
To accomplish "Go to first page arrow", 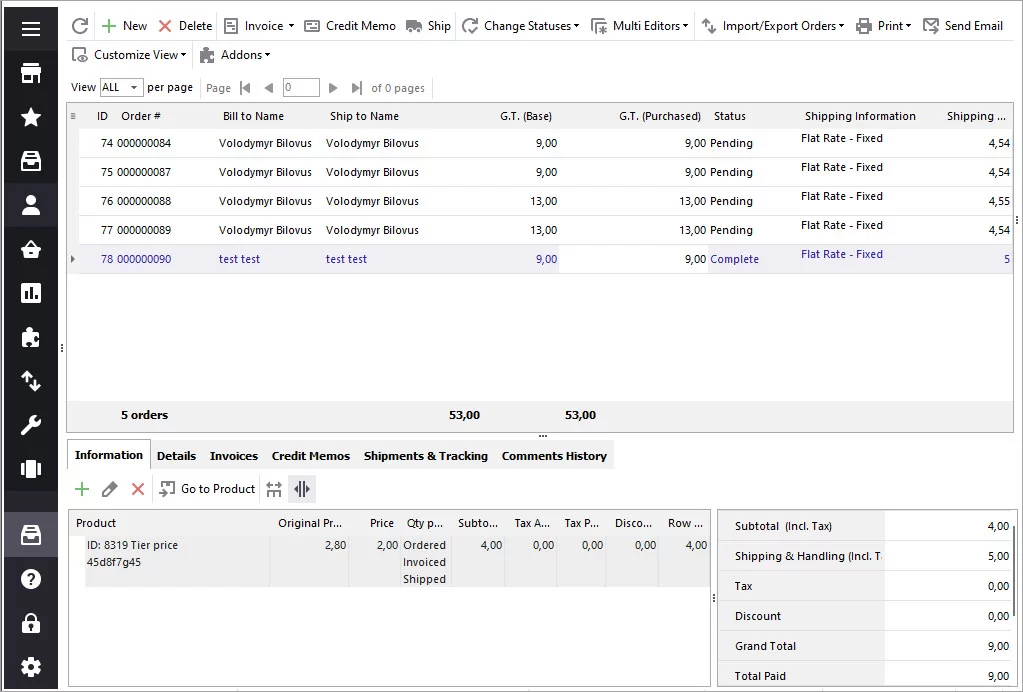I will 245,88.
